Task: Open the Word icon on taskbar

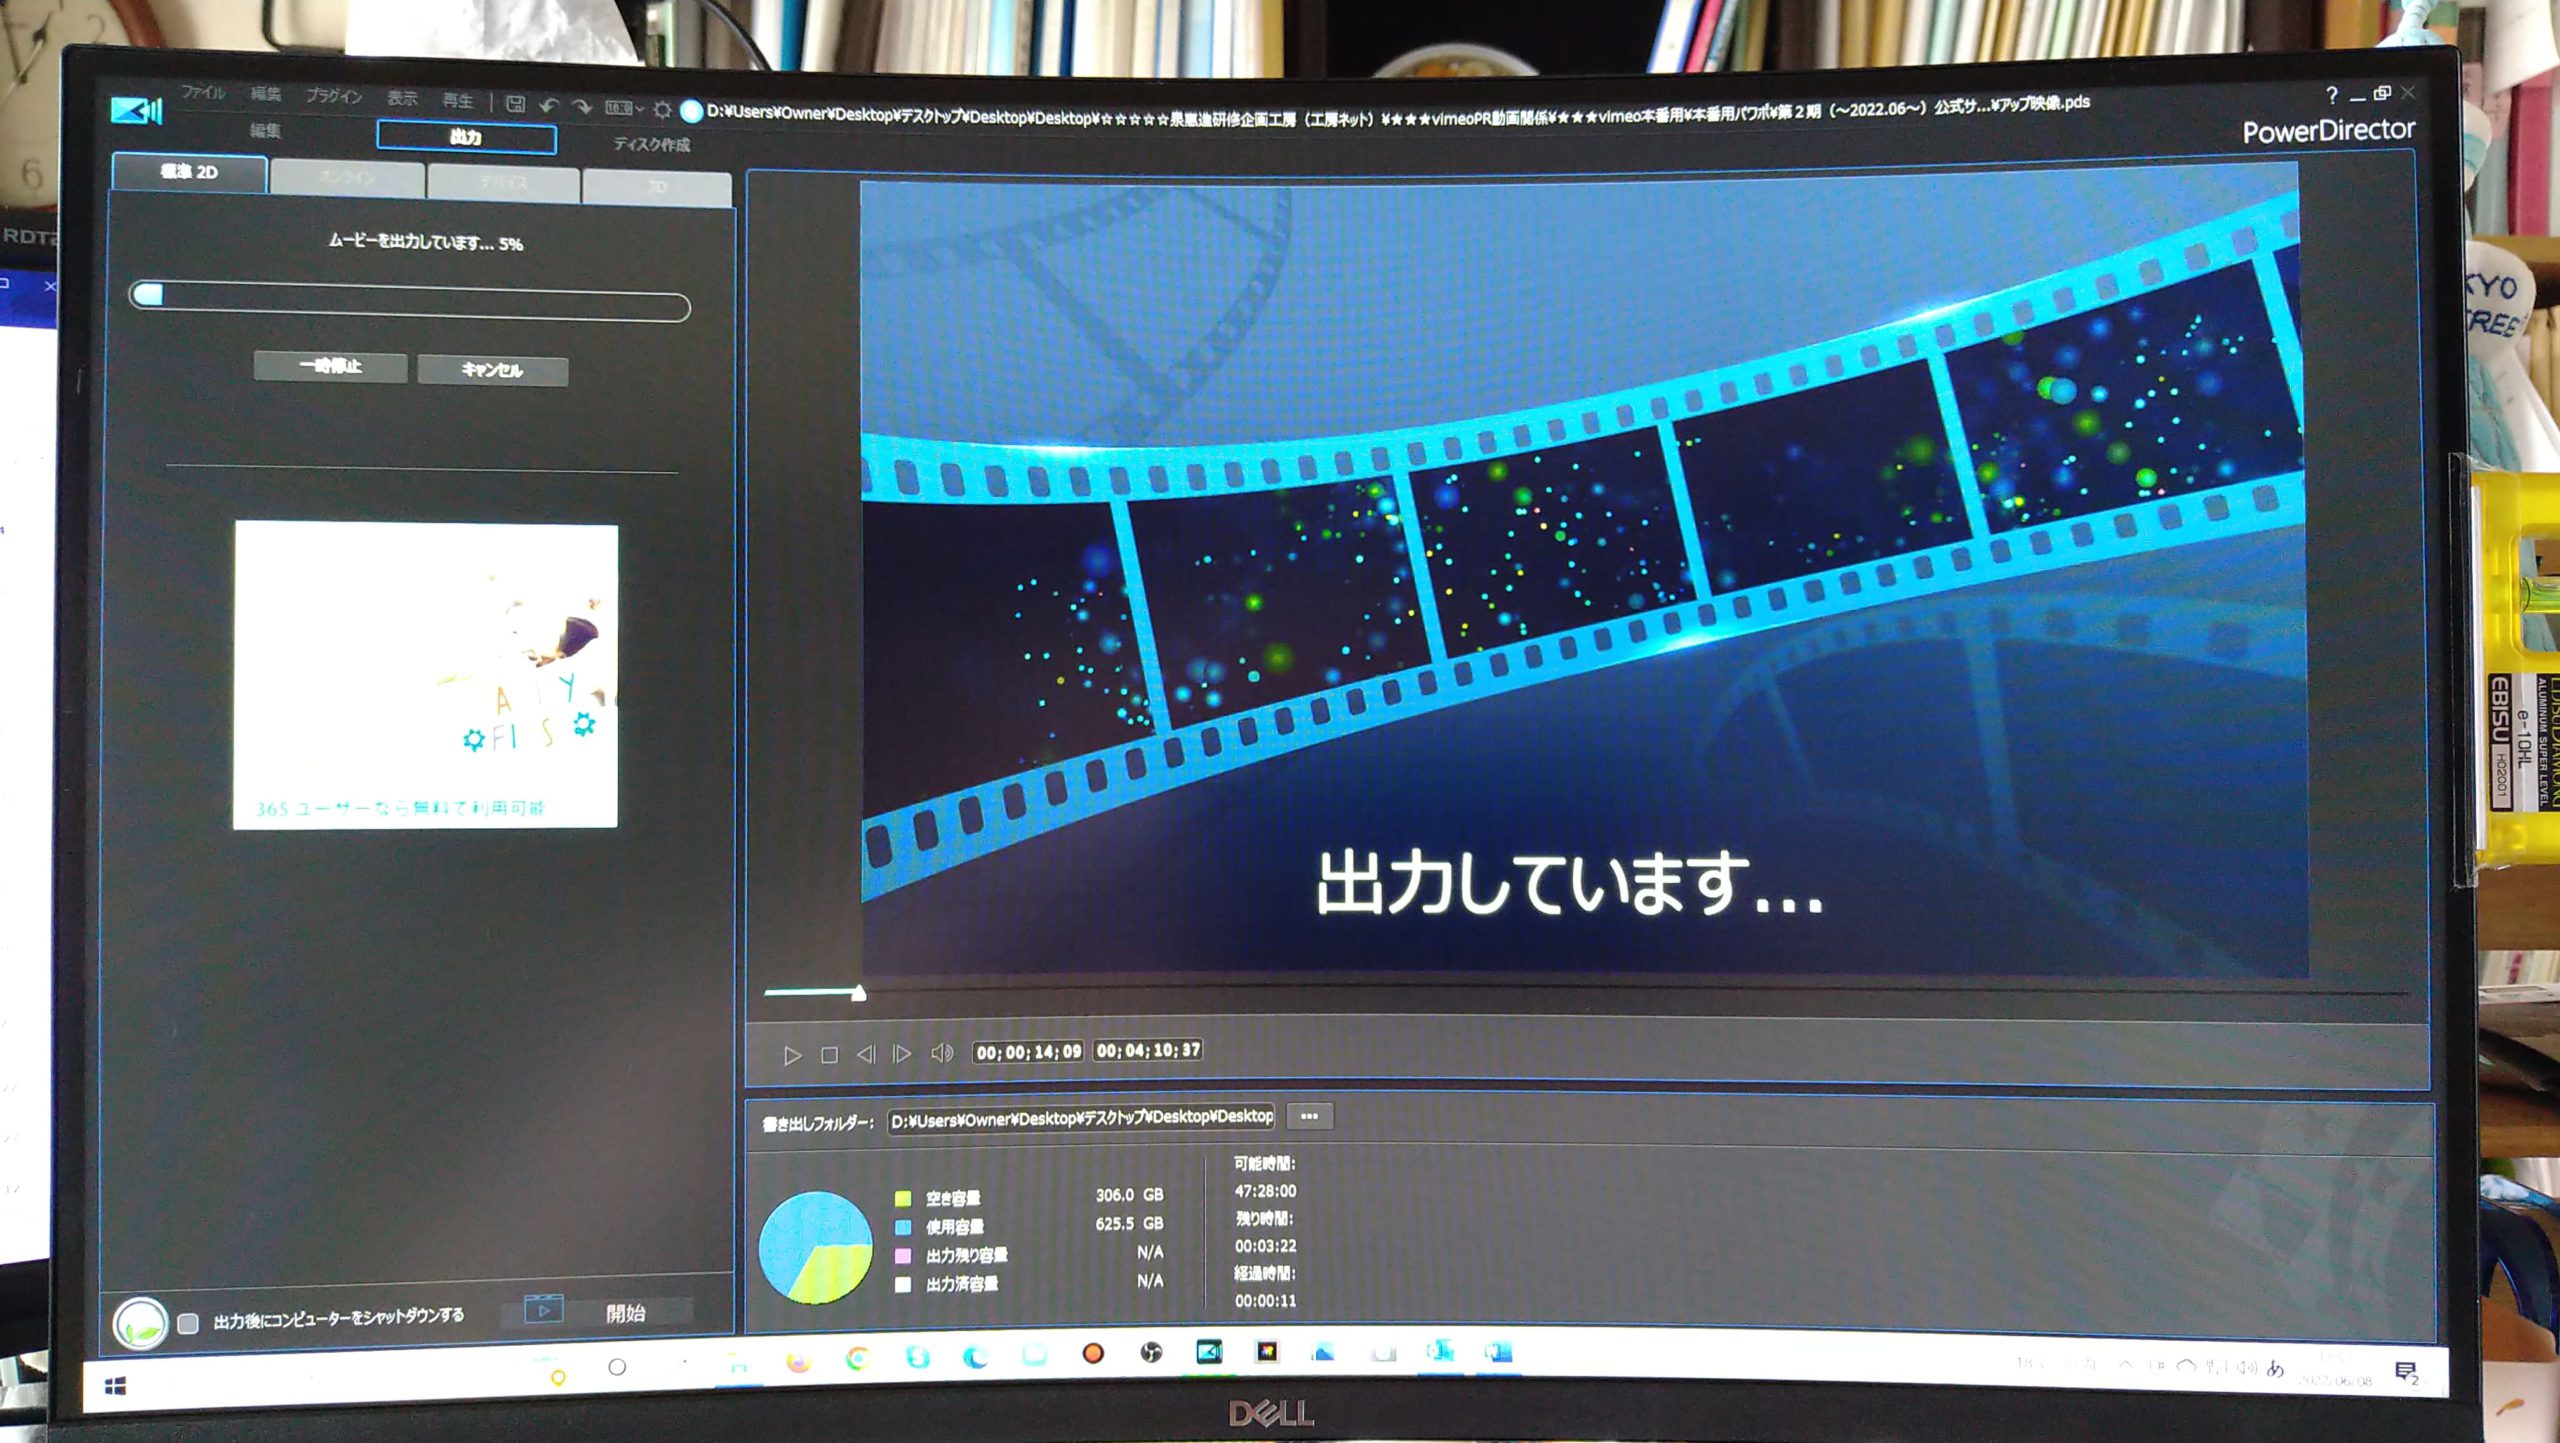Action: tap(1497, 1352)
